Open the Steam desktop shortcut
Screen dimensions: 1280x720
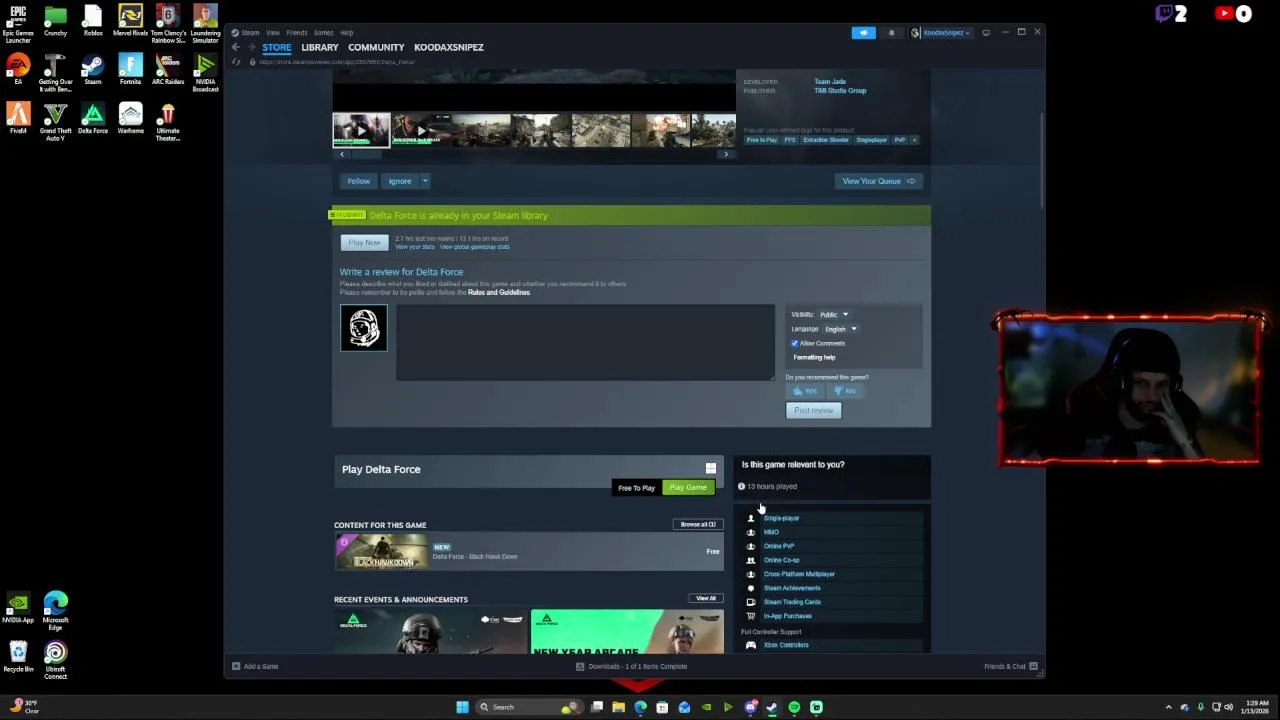coord(93,70)
